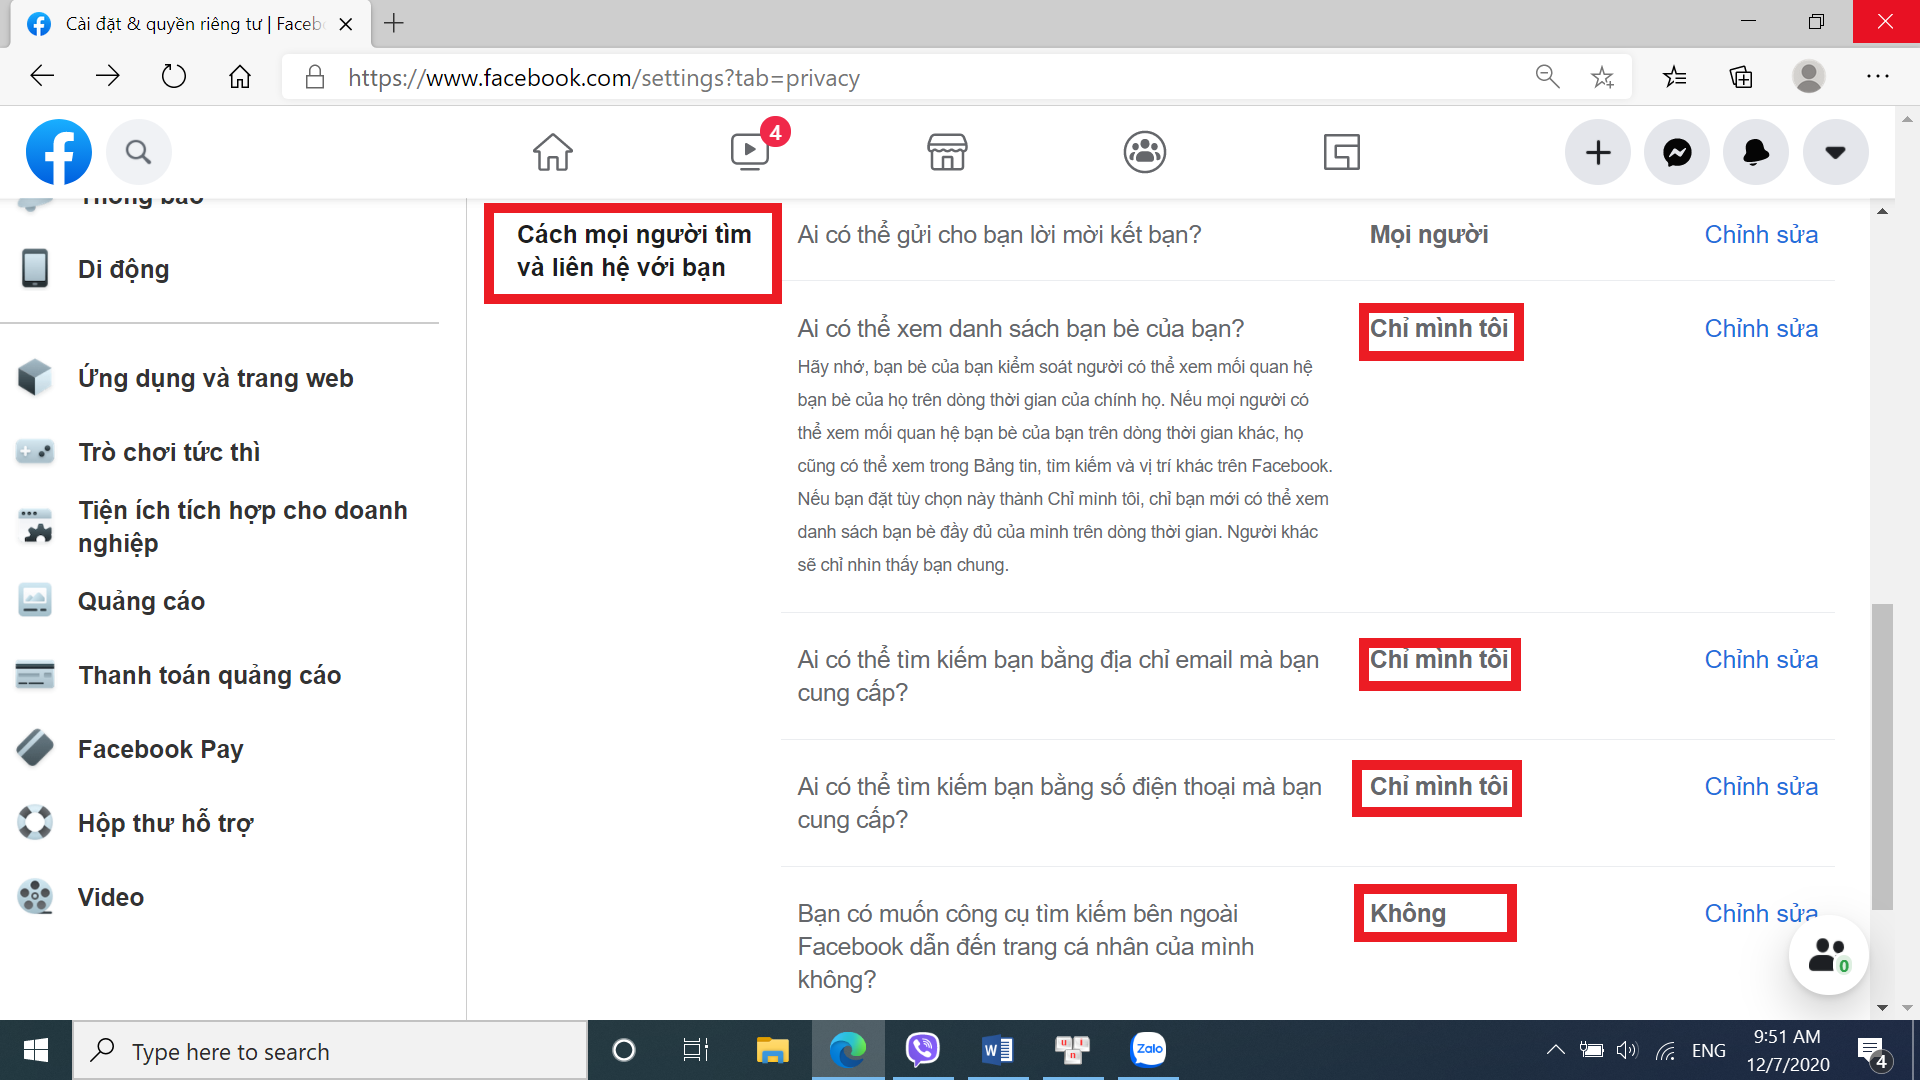
Task: Open Gaming icon in top navigation
Action: tap(1341, 152)
